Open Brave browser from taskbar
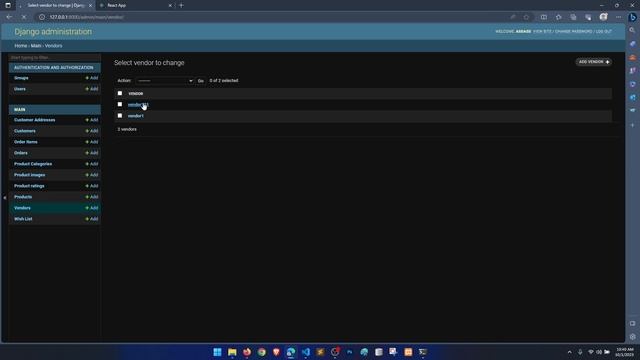Viewport: 640px width, 360px height. tap(276, 352)
